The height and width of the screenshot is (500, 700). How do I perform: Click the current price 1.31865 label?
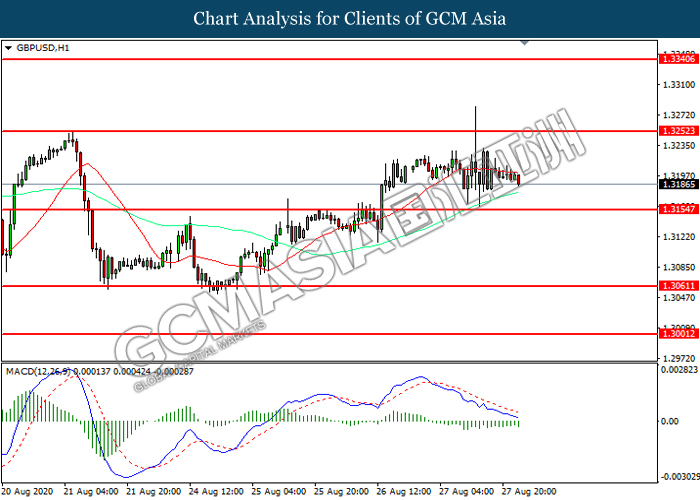[679, 184]
